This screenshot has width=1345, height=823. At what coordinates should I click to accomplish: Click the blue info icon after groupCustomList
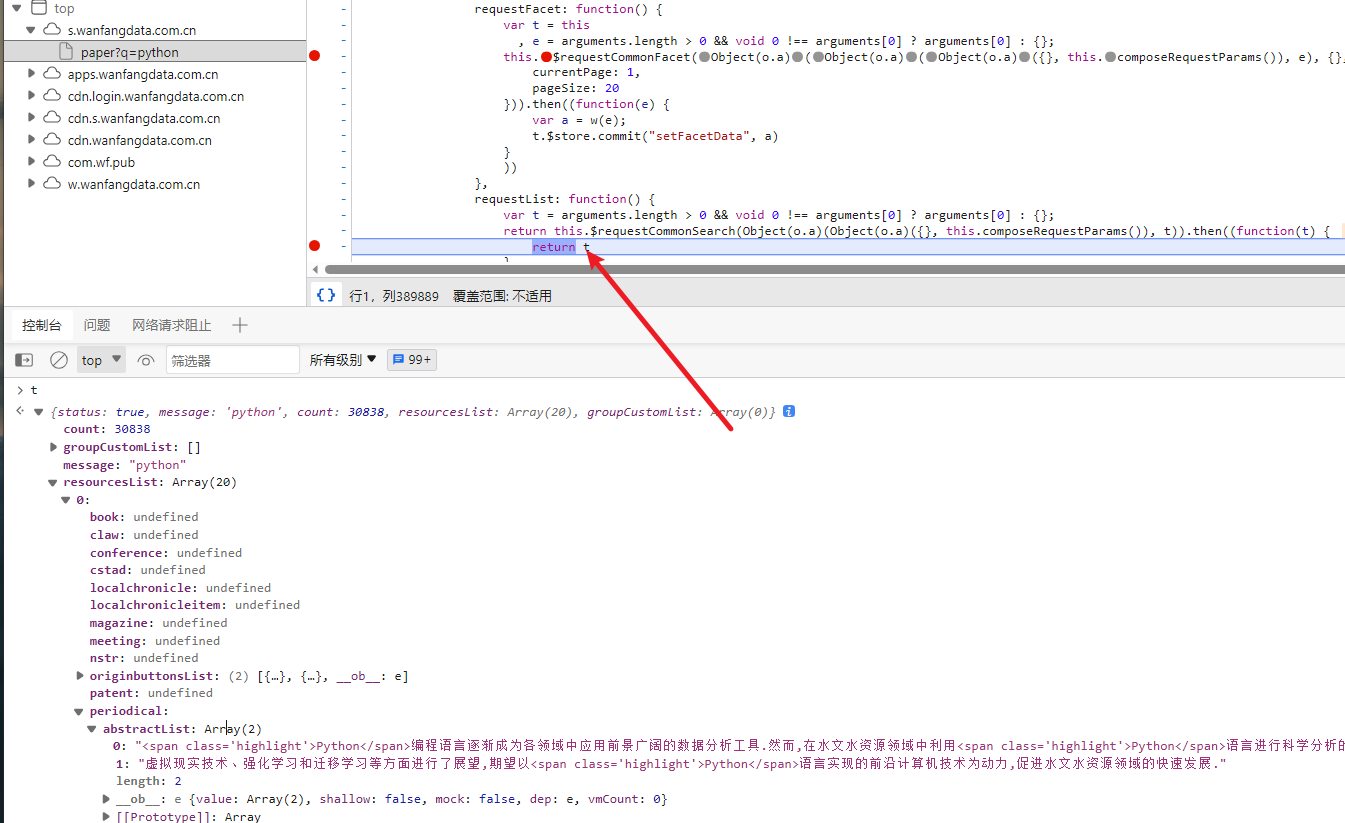(x=789, y=411)
